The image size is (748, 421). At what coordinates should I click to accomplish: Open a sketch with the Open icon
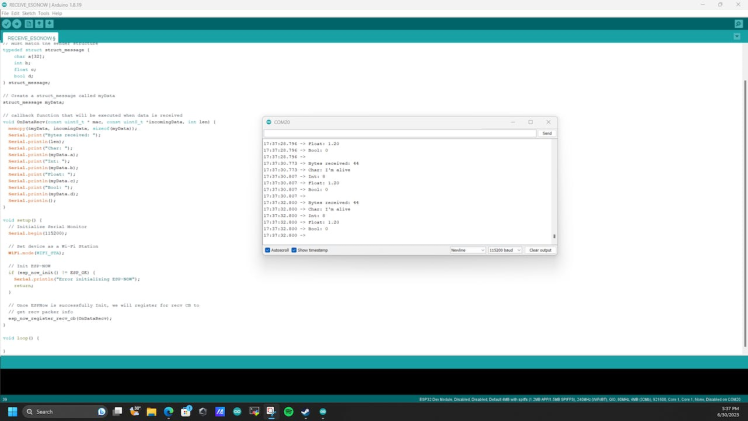tap(39, 24)
